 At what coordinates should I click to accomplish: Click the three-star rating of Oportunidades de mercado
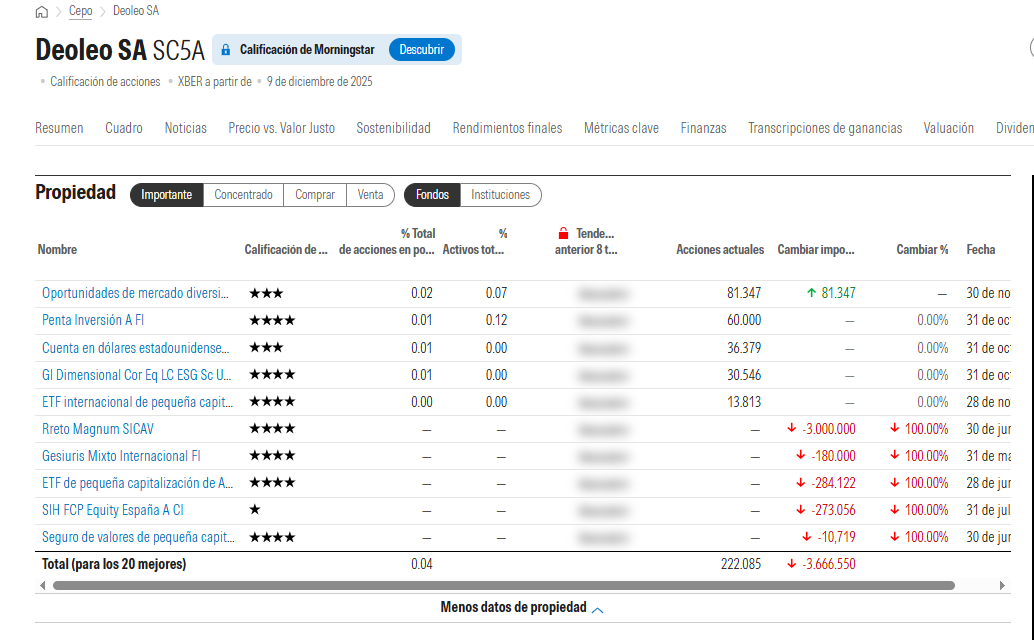tap(266, 294)
